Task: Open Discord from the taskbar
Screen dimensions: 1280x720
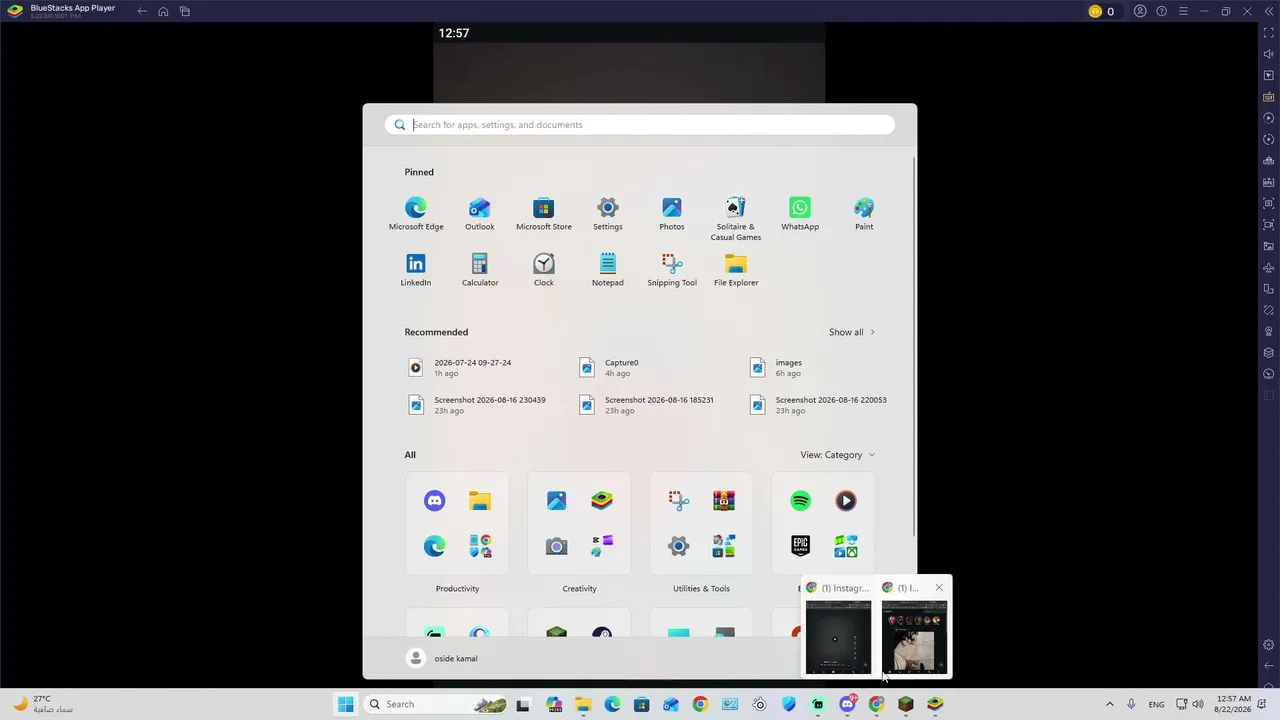Action: [x=847, y=704]
